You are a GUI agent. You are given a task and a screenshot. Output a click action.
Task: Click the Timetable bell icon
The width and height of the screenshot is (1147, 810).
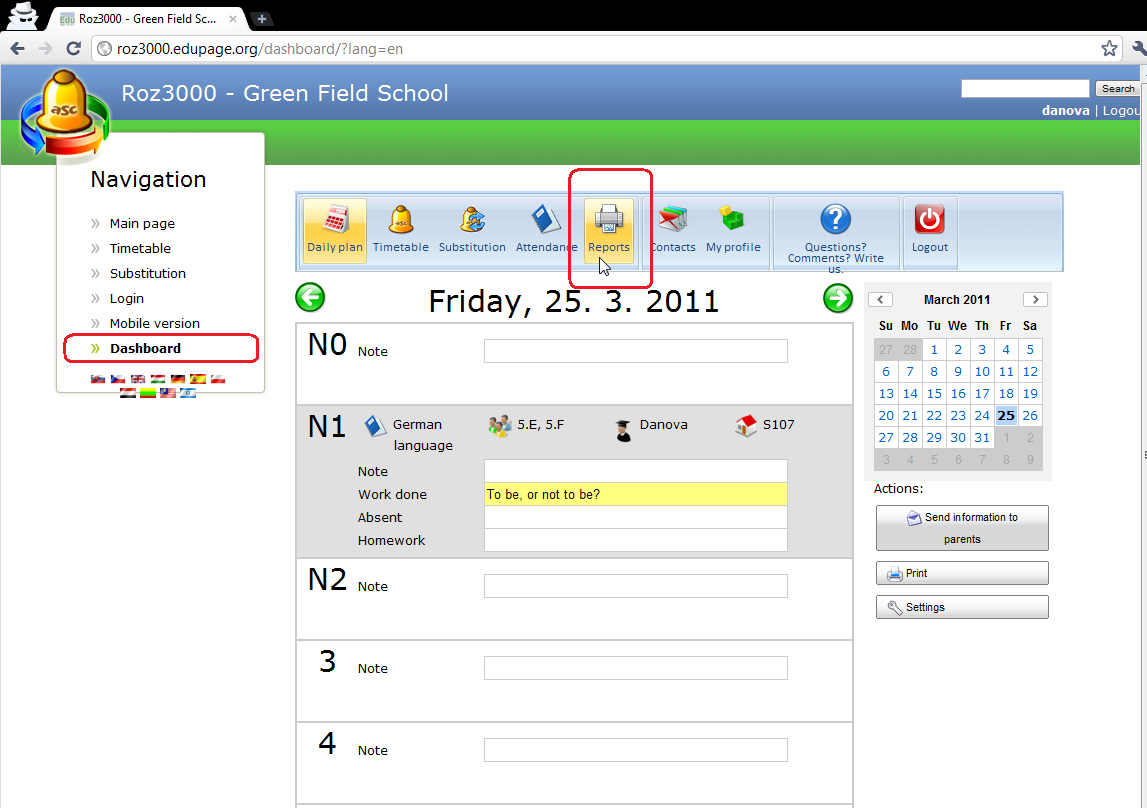400,221
